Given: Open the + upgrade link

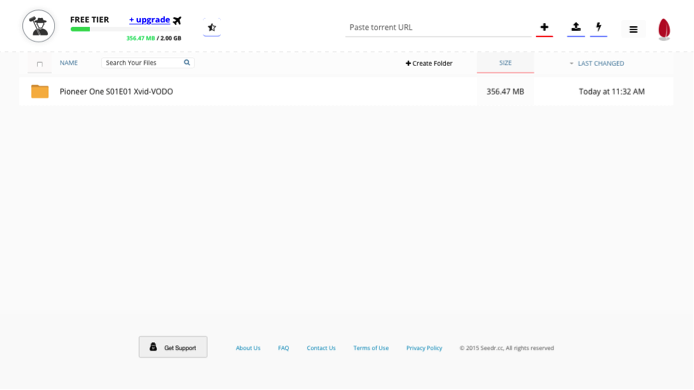Looking at the screenshot, I should click(149, 20).
